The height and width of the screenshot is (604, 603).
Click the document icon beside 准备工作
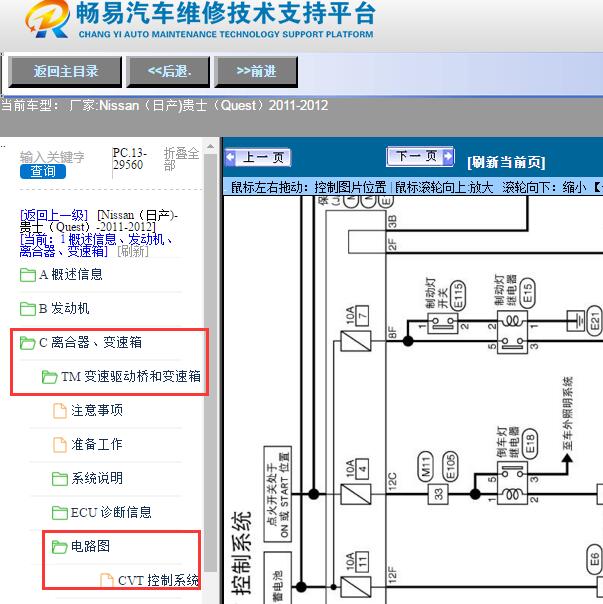click(60, 445)
